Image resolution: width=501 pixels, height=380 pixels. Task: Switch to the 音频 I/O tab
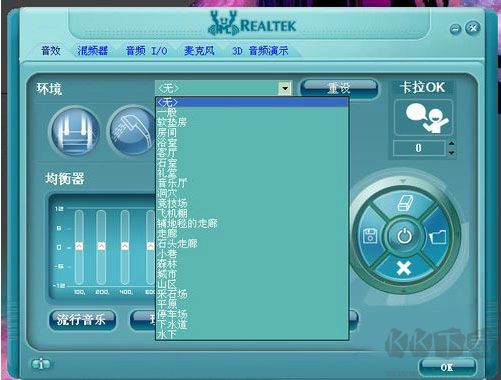click(147, 51)
